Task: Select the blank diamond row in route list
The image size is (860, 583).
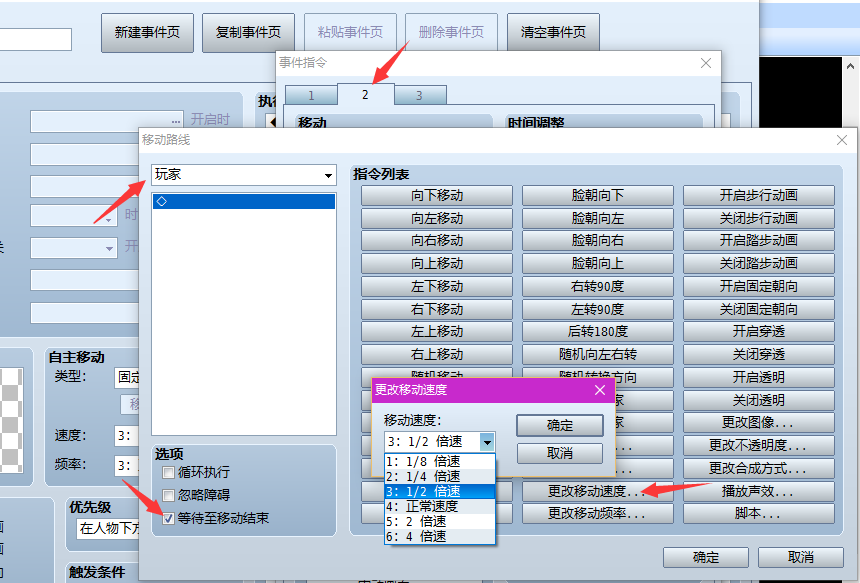Action: click(x=244, y=201)
